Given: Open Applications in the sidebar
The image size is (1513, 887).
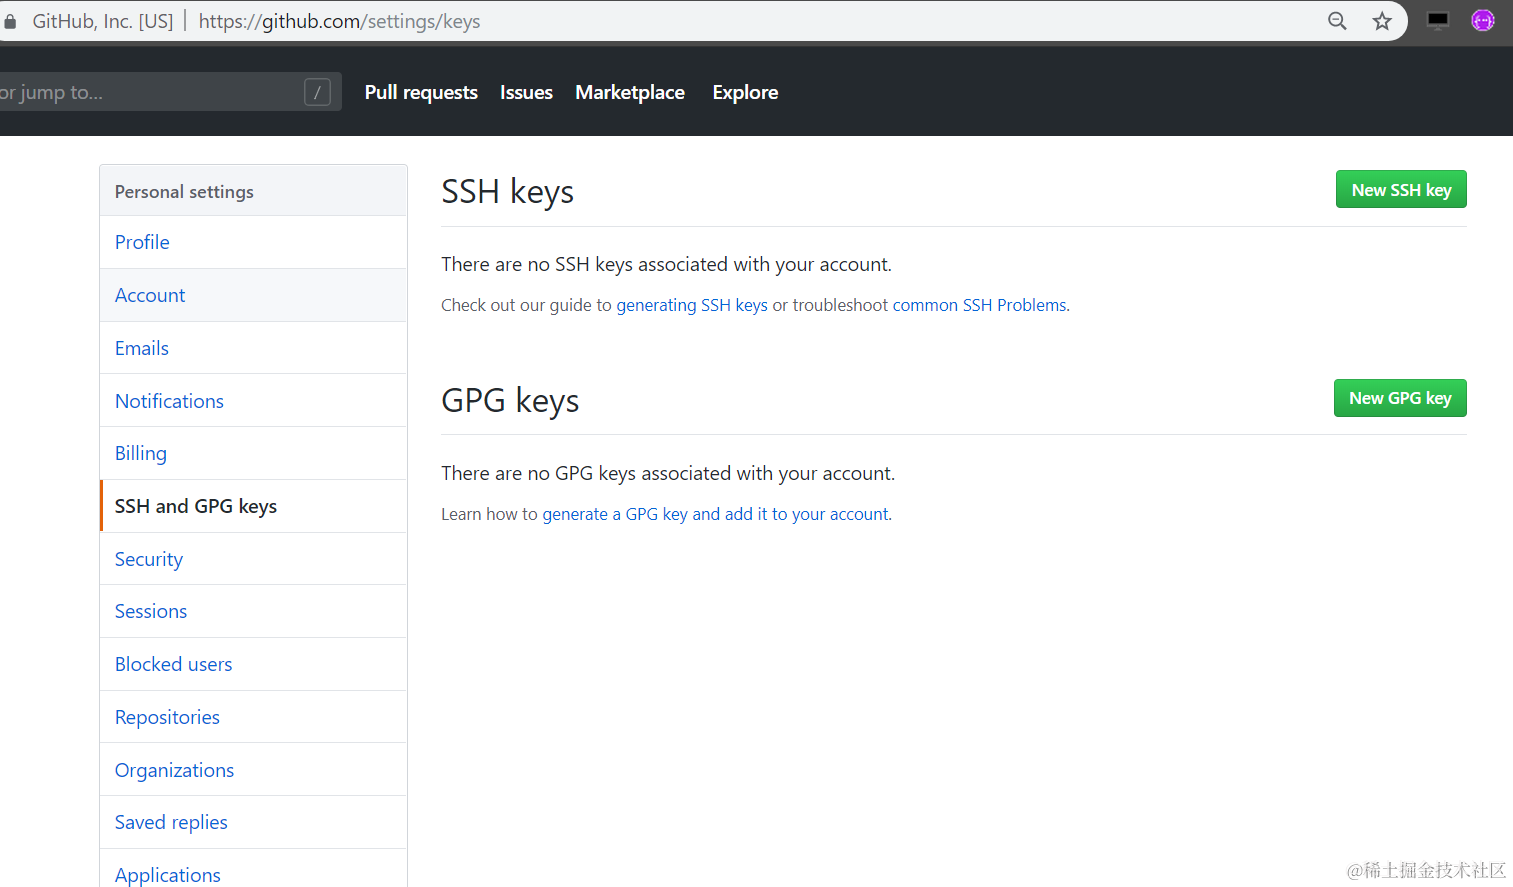Looking at the screenshot, I should [x=253, y=868].
